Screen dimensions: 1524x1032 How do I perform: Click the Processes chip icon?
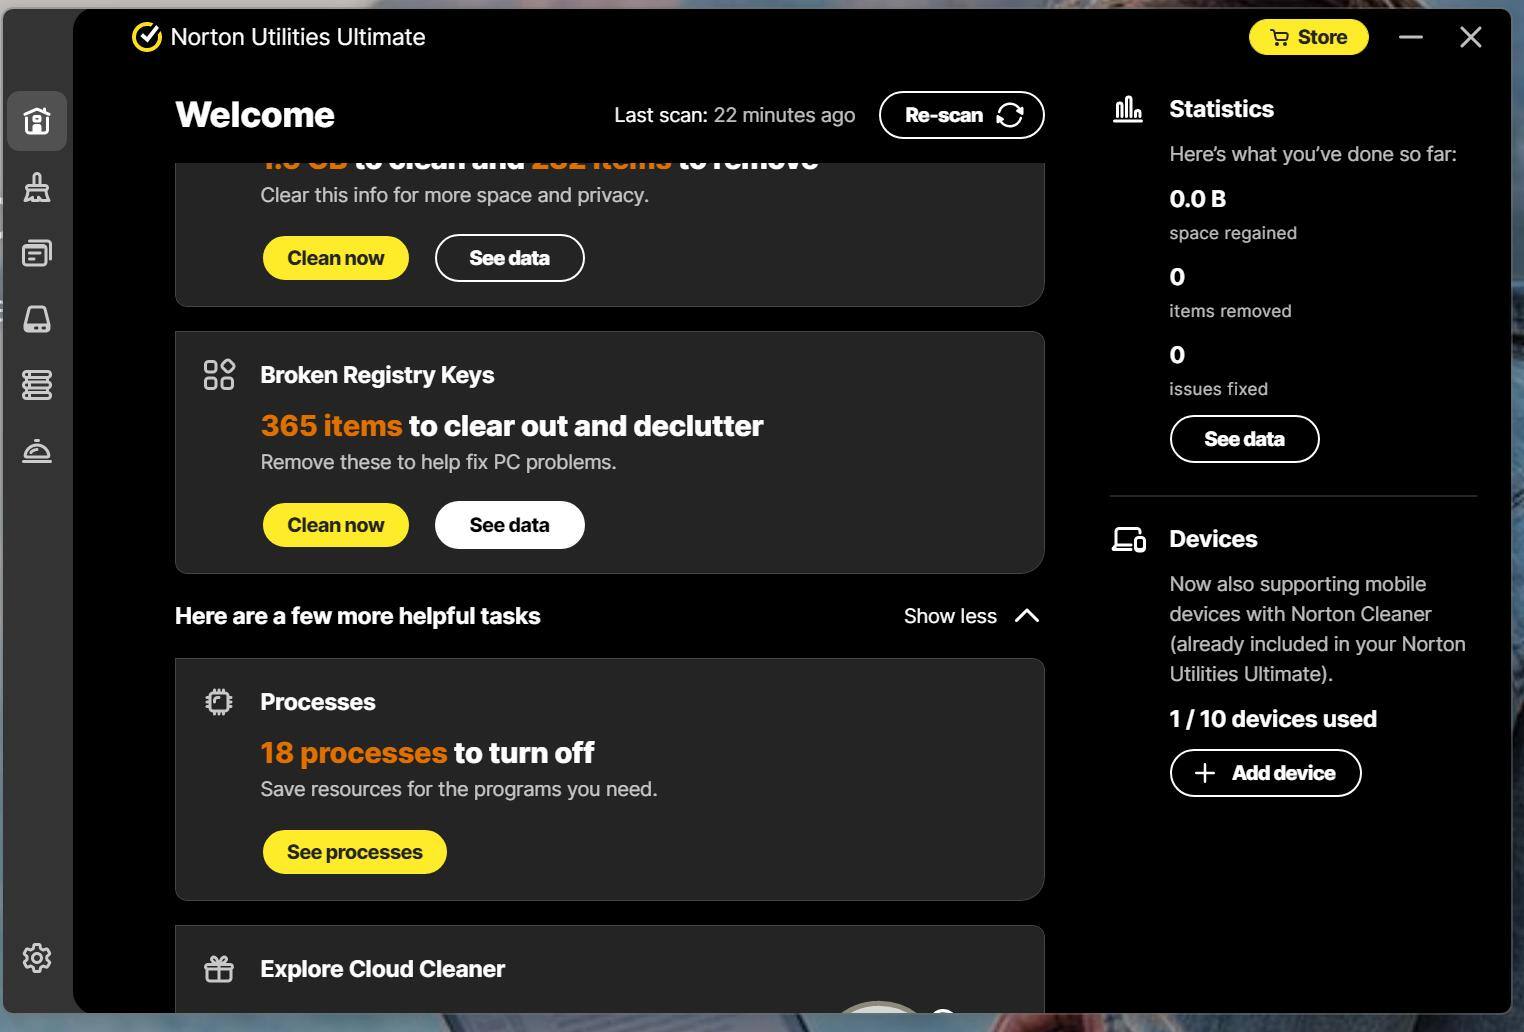pos(219,702)
